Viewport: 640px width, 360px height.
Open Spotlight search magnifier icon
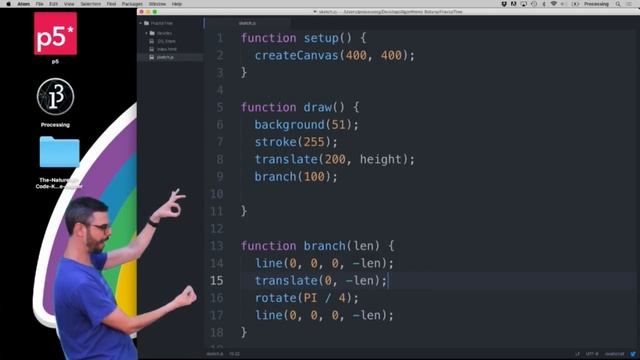point(618,4)
